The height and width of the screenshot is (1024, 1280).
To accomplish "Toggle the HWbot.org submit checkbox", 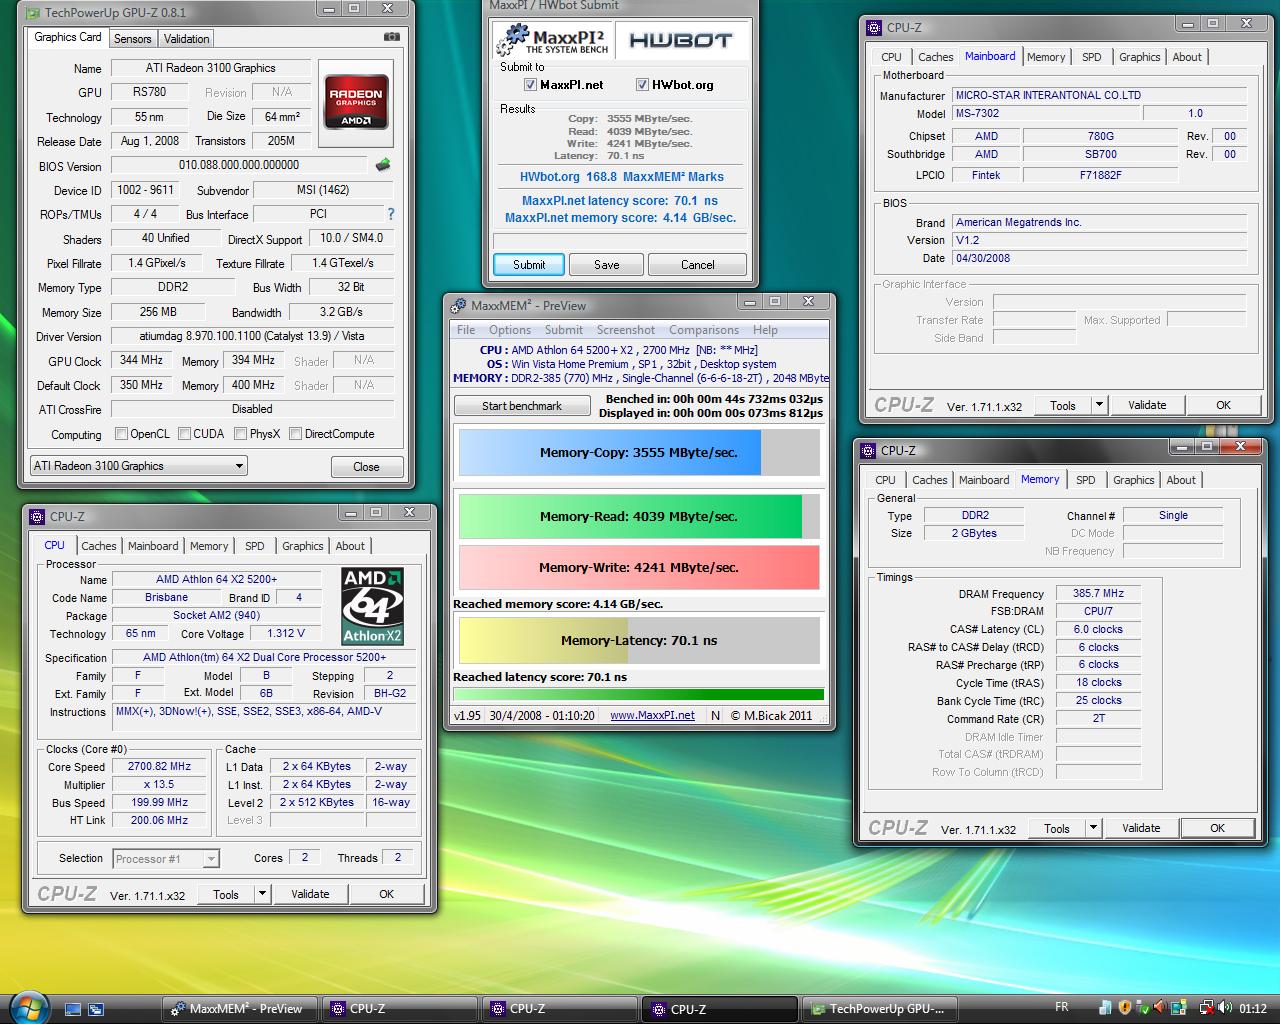I will (x=643, y=85).
